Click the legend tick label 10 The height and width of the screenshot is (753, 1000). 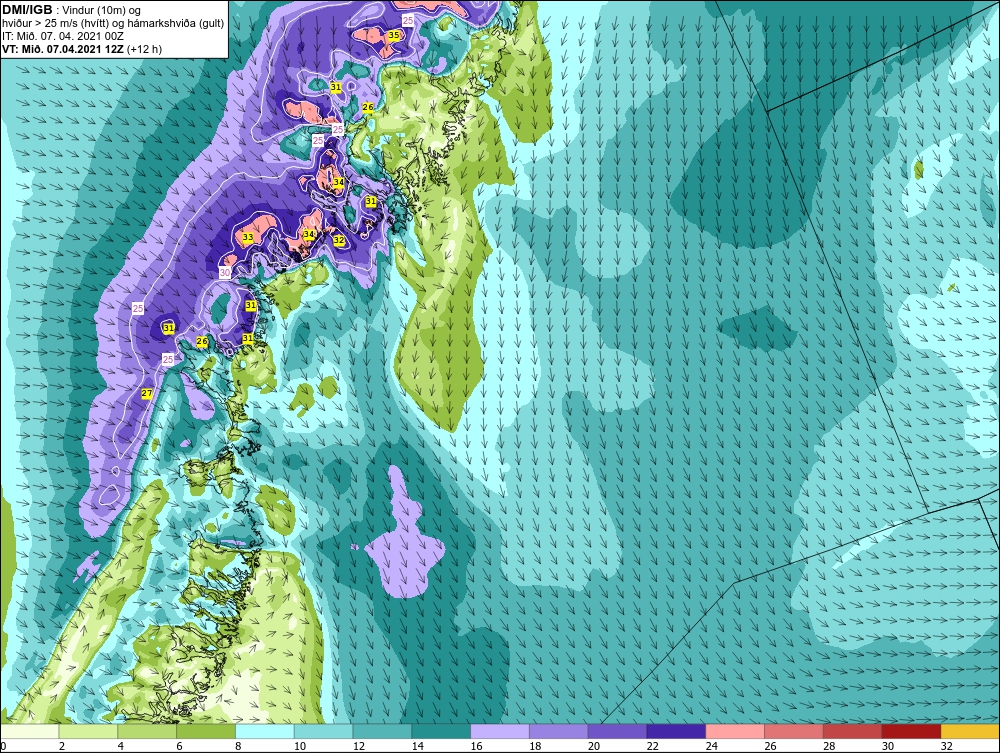point(300,746)
